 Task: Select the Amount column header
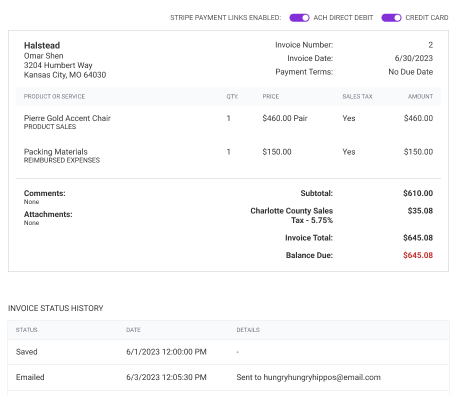[x=420, y=97]
